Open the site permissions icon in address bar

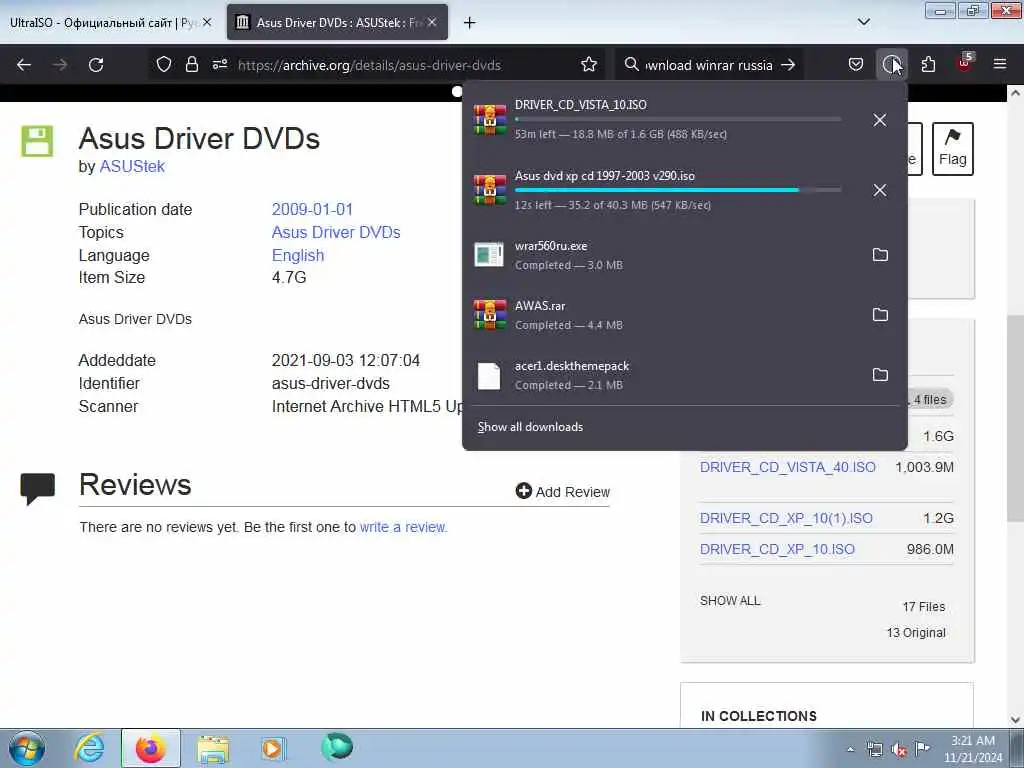(219, 65)
